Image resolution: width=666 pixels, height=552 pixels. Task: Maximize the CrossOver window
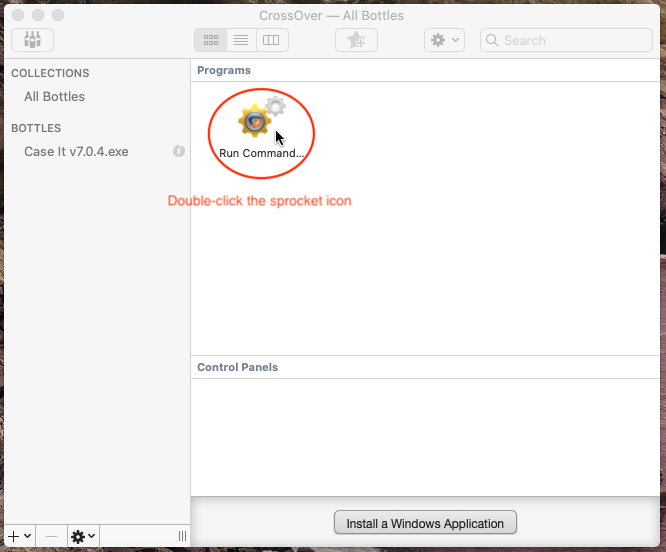[58, 15]
